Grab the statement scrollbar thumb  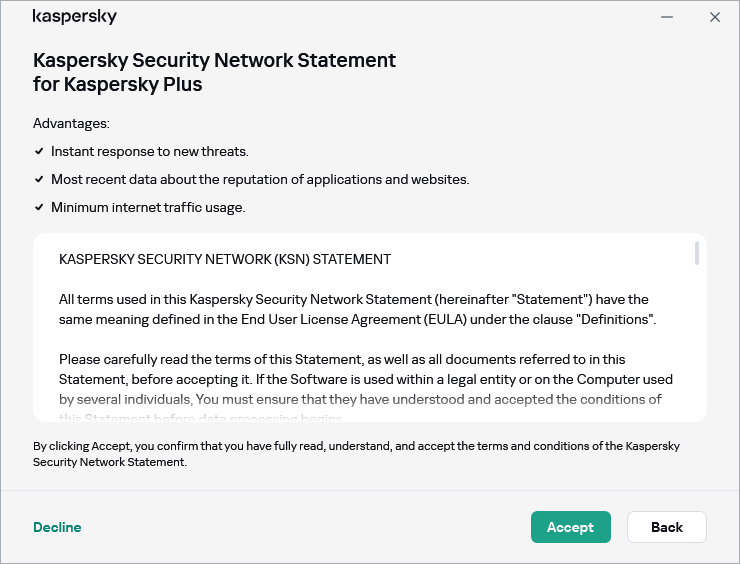coord(696,253)
